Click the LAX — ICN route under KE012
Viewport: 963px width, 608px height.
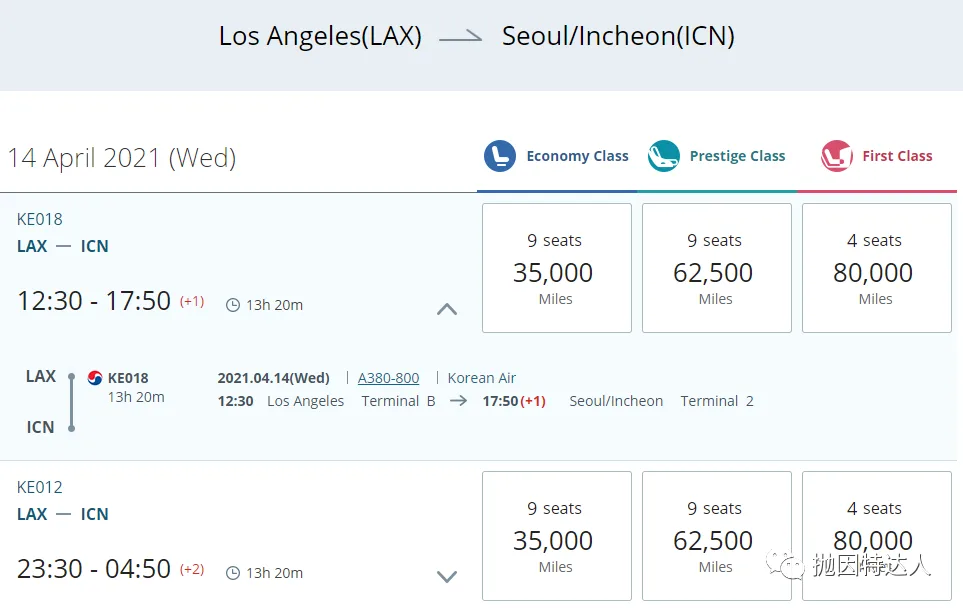tap(63, 514)
